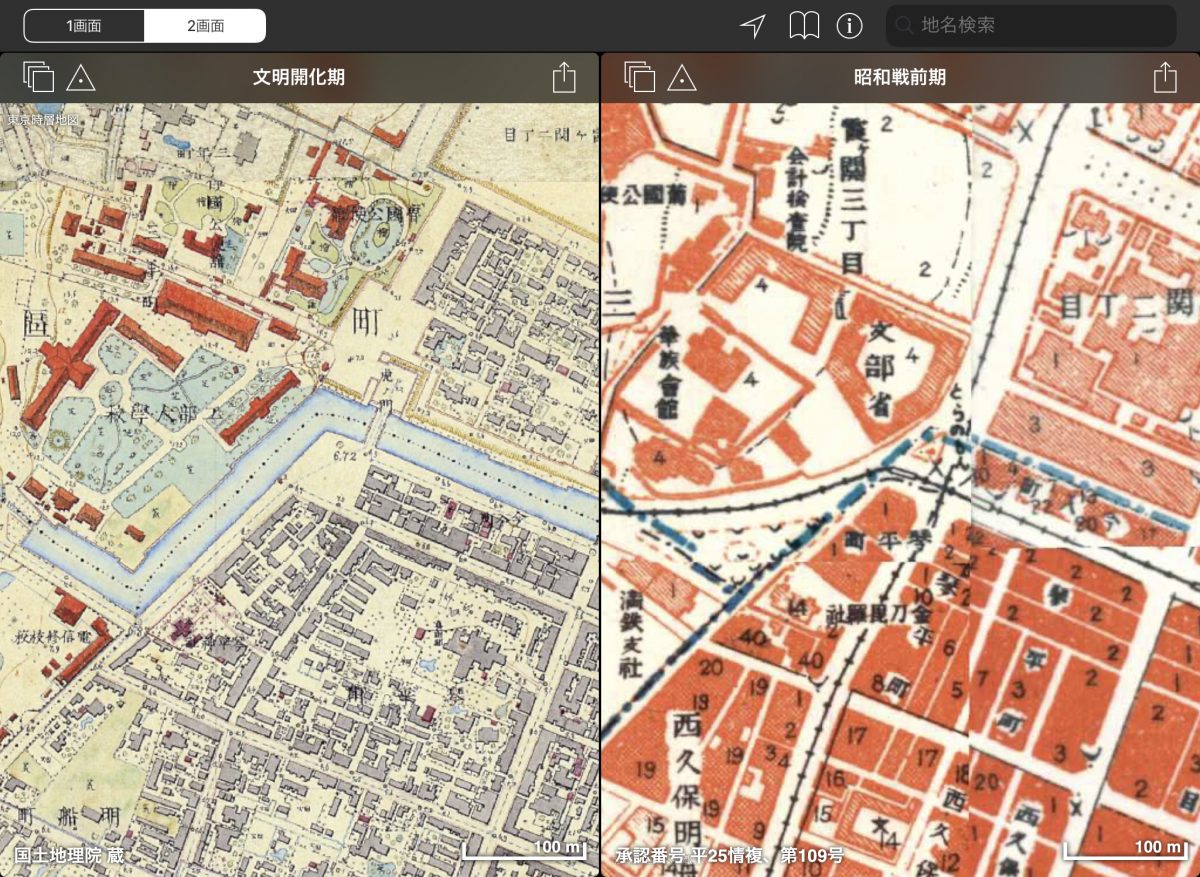Screen dimensions: 1200x877
Task: Toggle triangle terrain icon on right pane
Action: (682, 77)
